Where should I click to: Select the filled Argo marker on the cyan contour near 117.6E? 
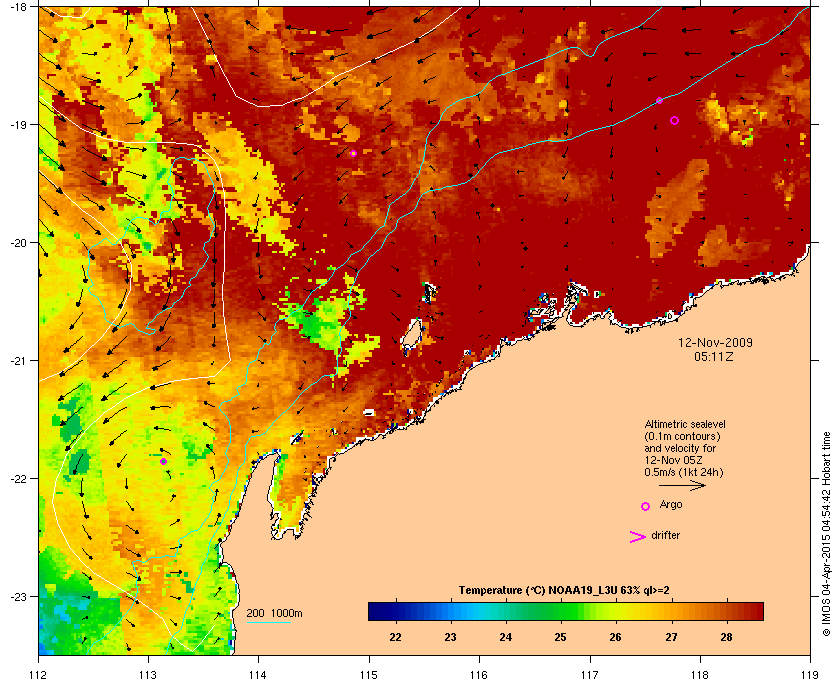pos(659,101)
